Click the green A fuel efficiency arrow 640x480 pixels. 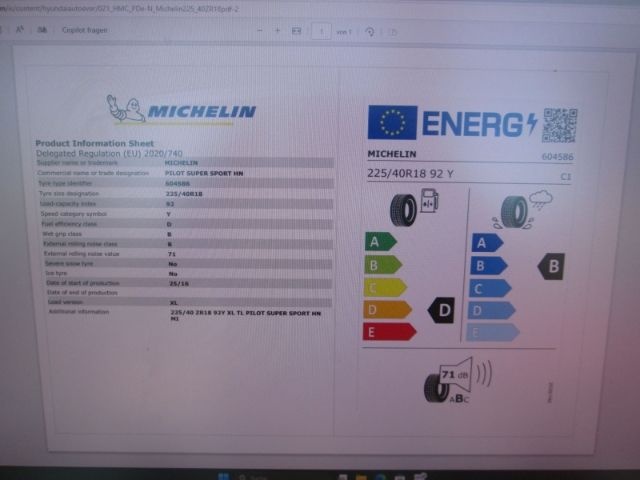point(380,242)
